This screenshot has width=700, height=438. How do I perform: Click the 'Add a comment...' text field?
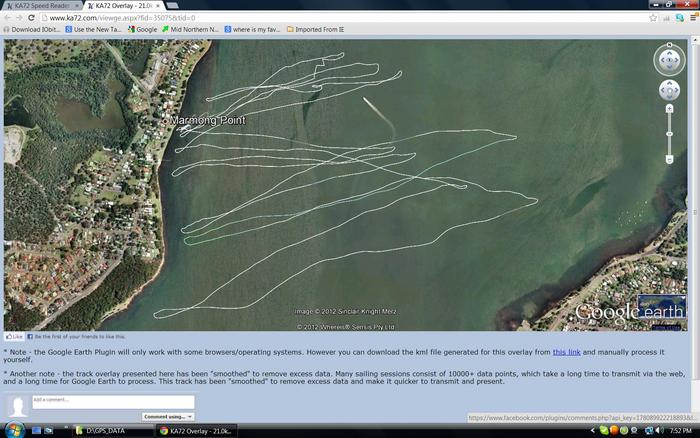(x=112, y=401)
